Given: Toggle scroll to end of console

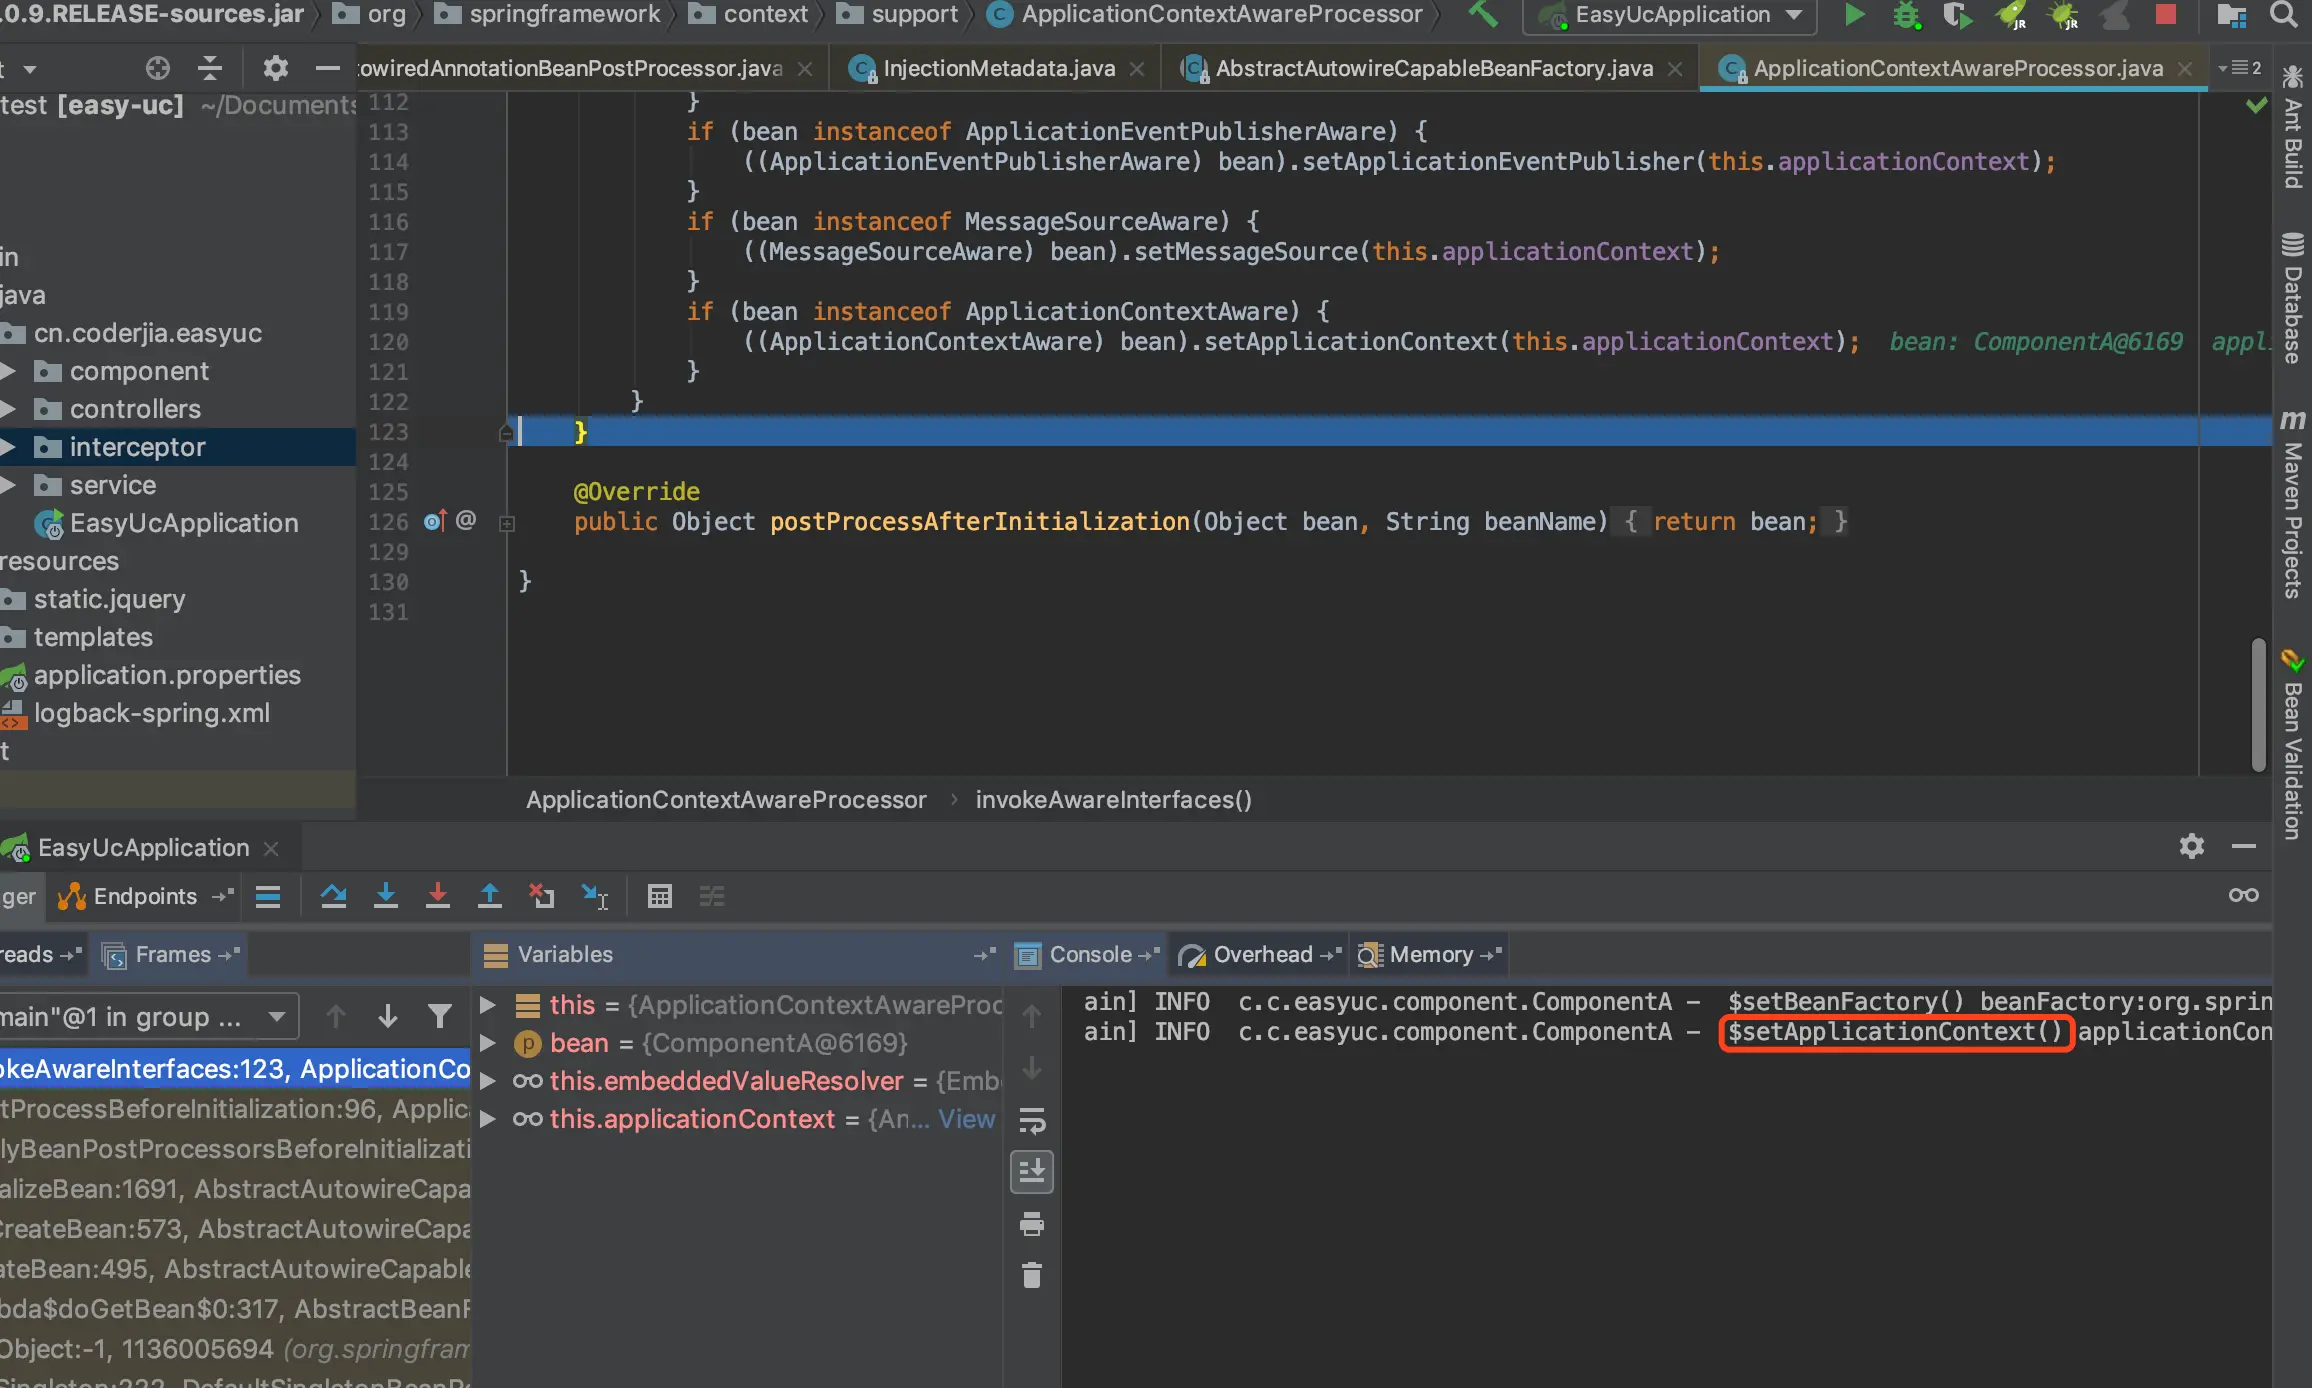Looking at the screenshot, I should pos(1032,1172).
